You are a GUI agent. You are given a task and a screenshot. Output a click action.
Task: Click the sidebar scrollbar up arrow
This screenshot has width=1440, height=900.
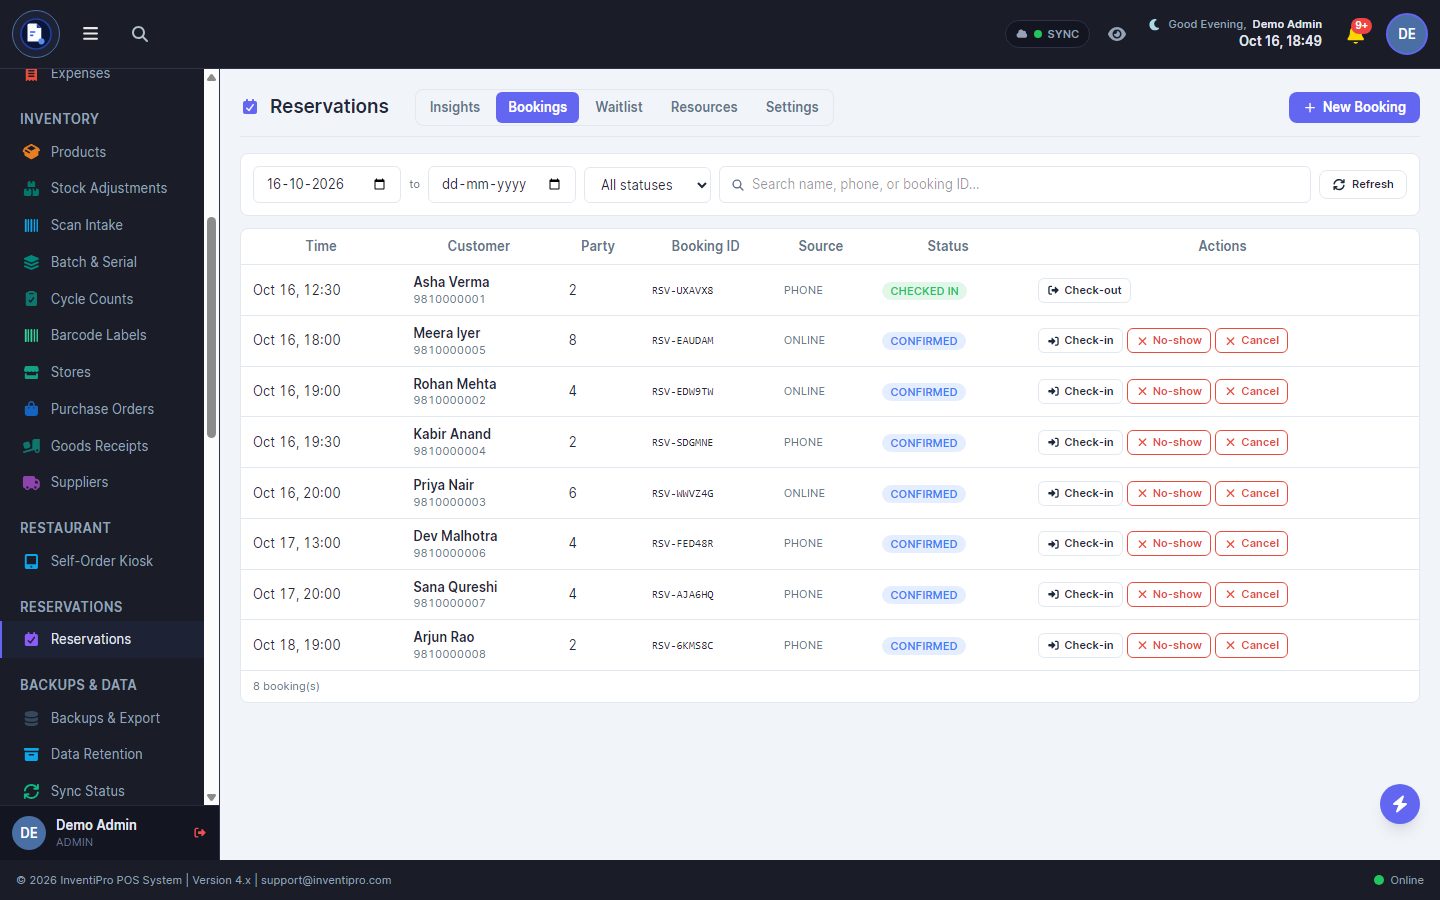(211, 77)
